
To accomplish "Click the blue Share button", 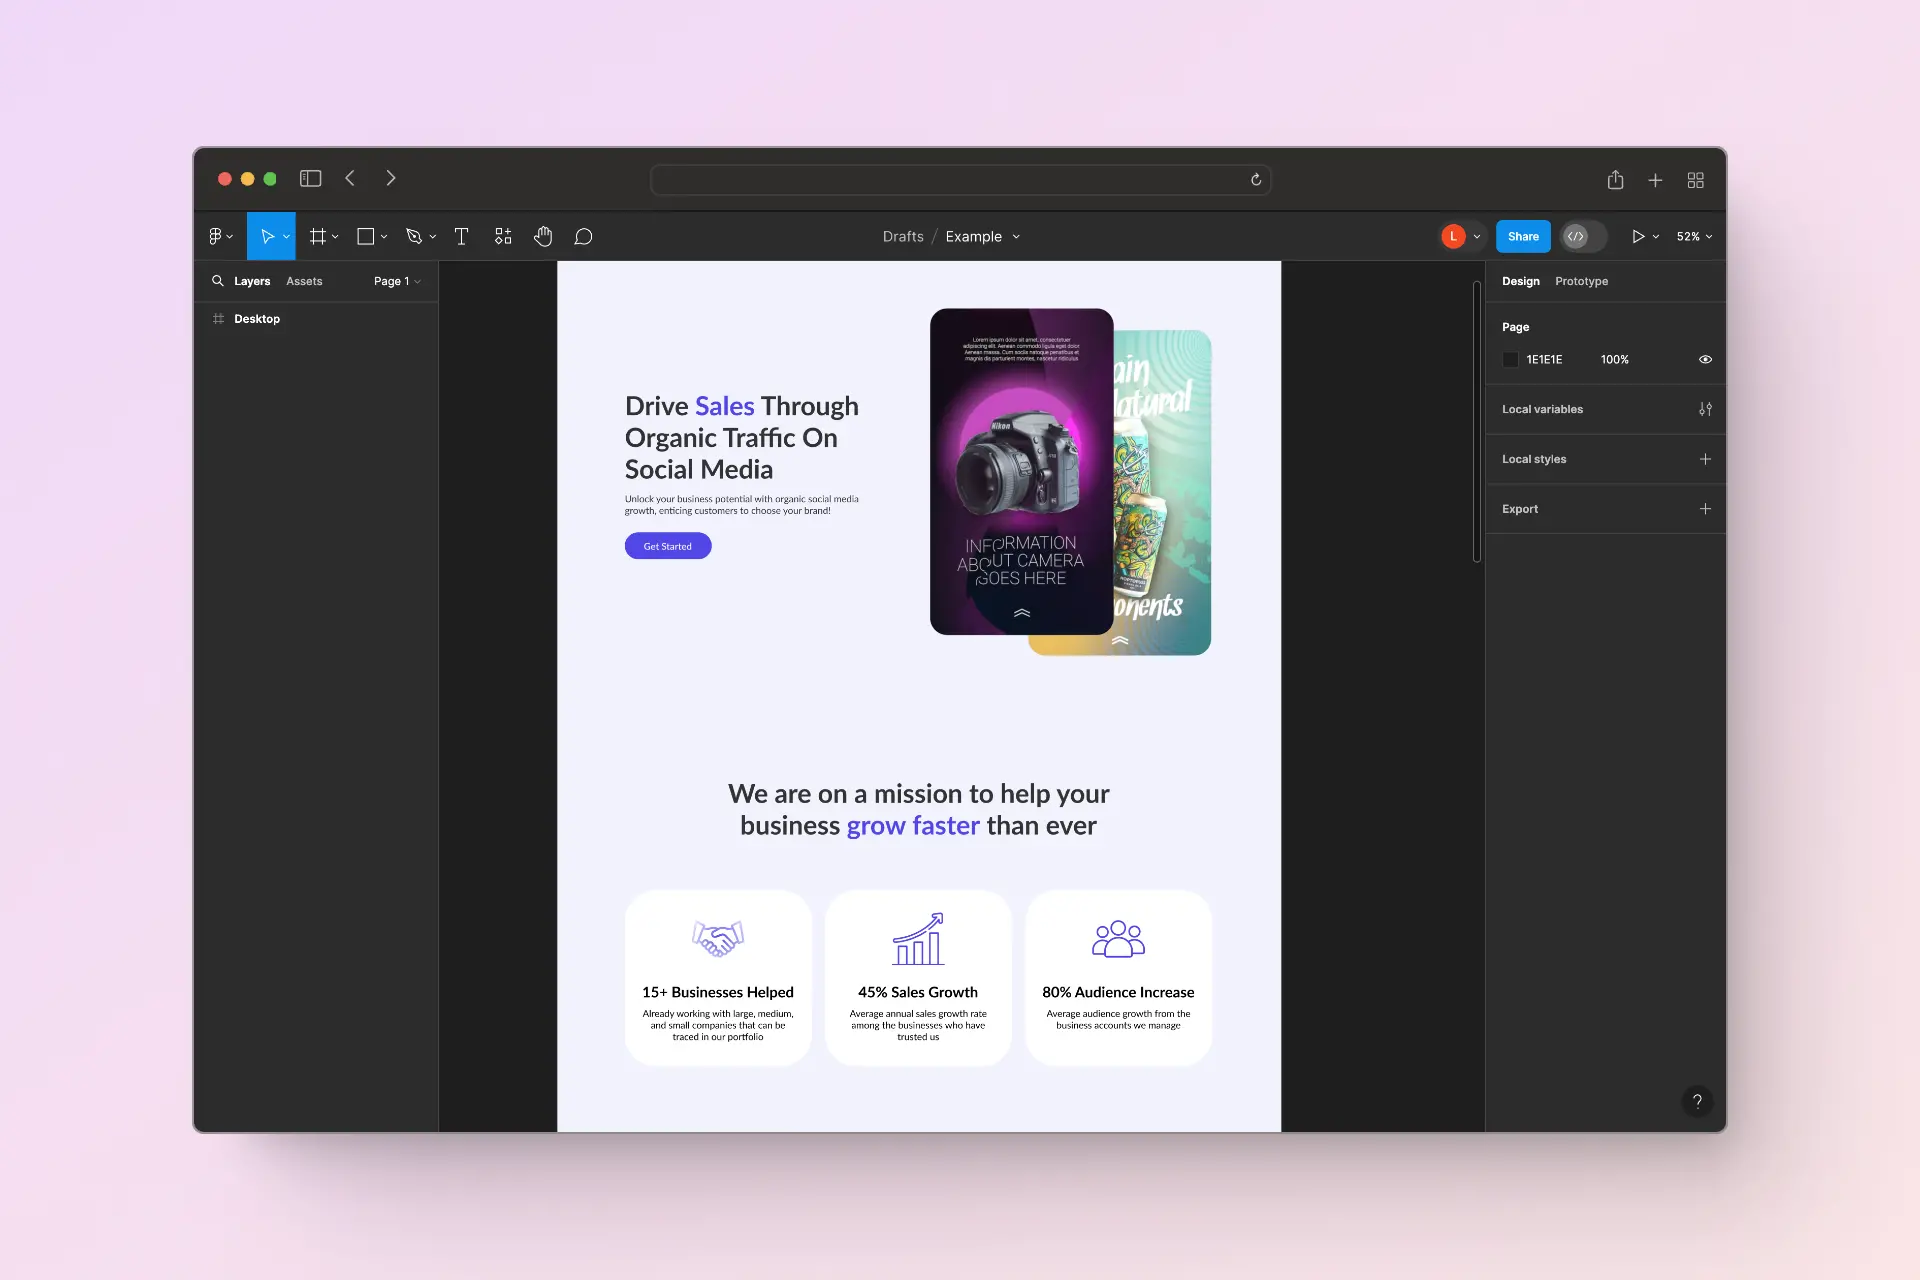I will coord(1522,237).
